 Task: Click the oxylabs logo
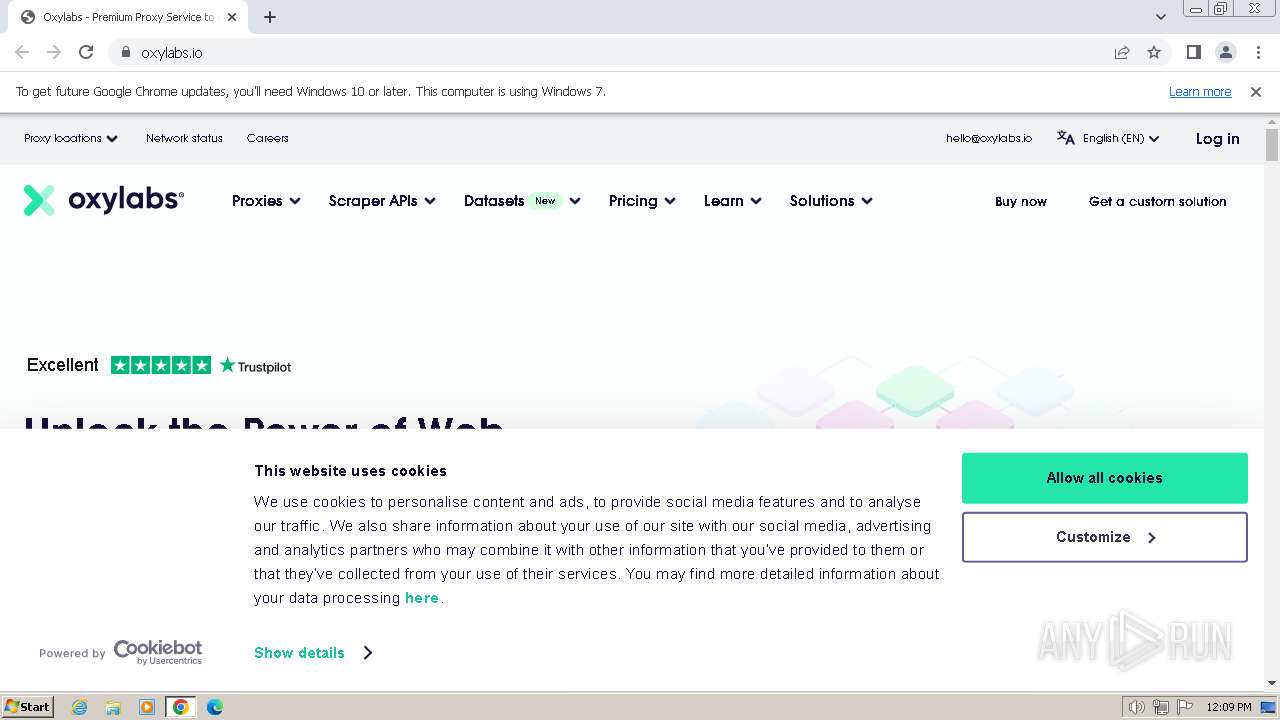click(104, 200)
